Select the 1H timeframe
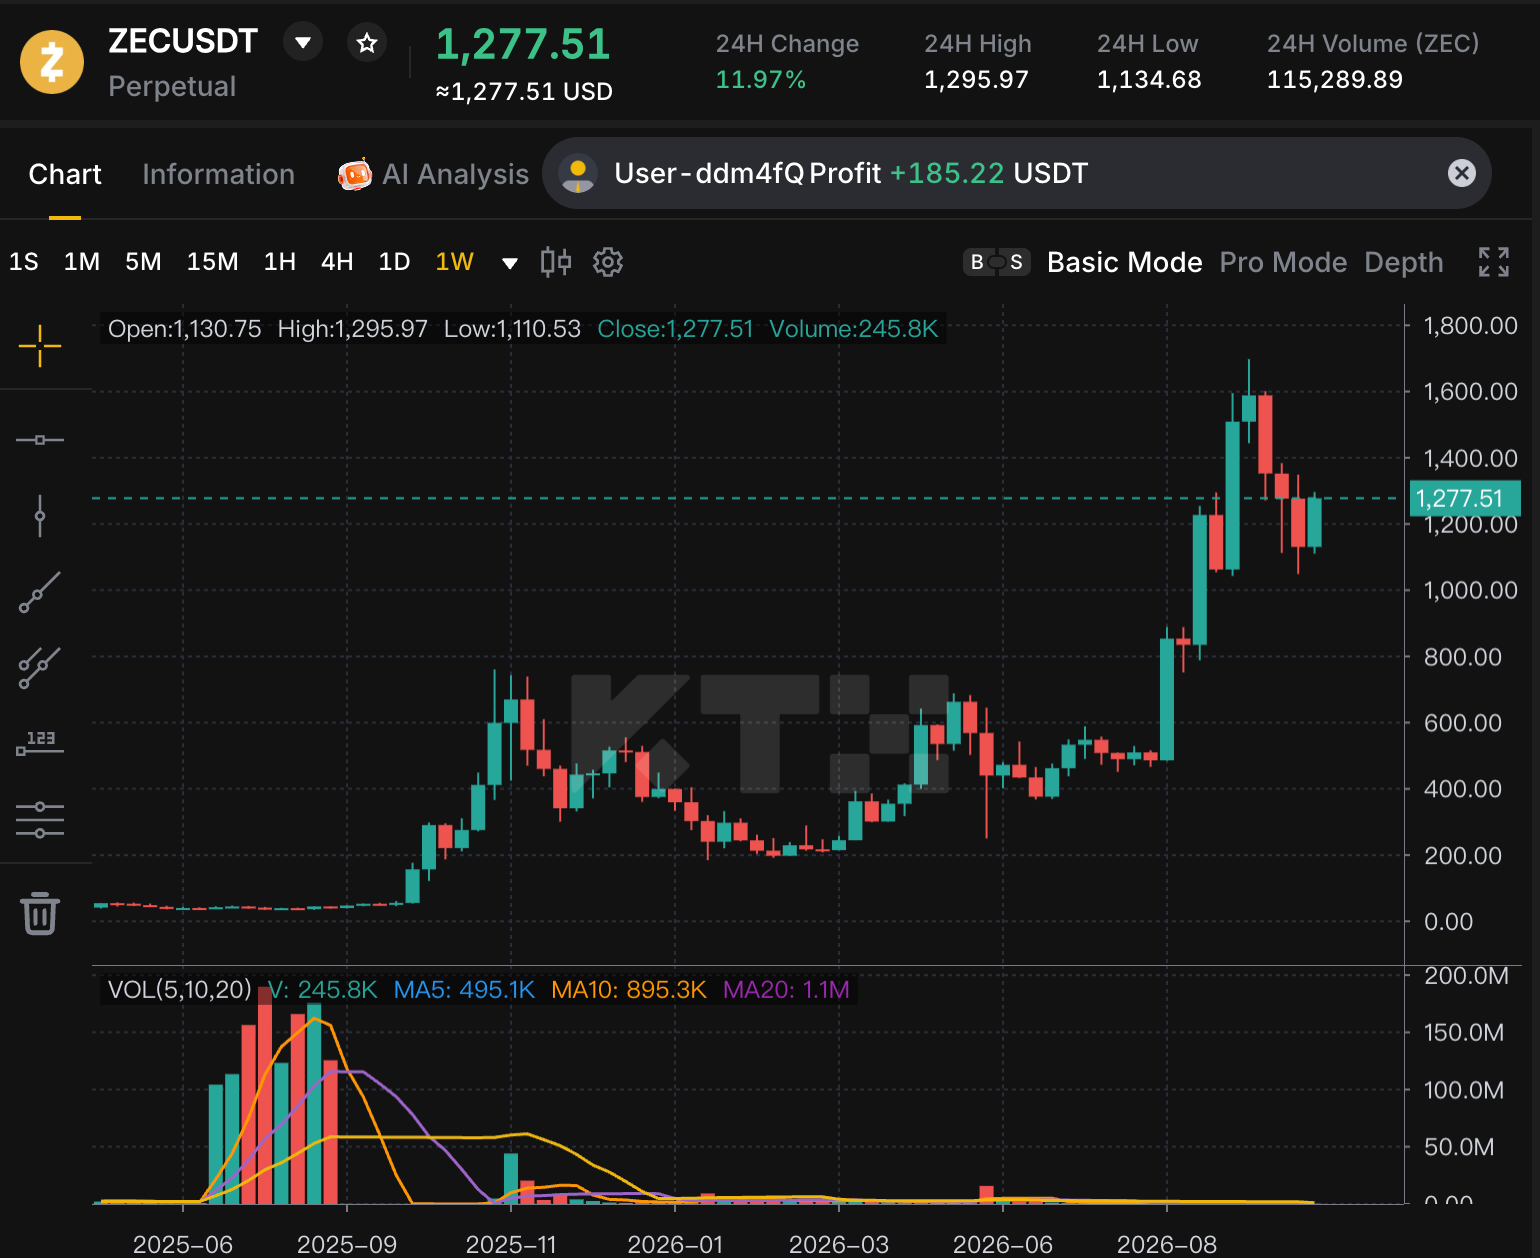 click(280, 262)
